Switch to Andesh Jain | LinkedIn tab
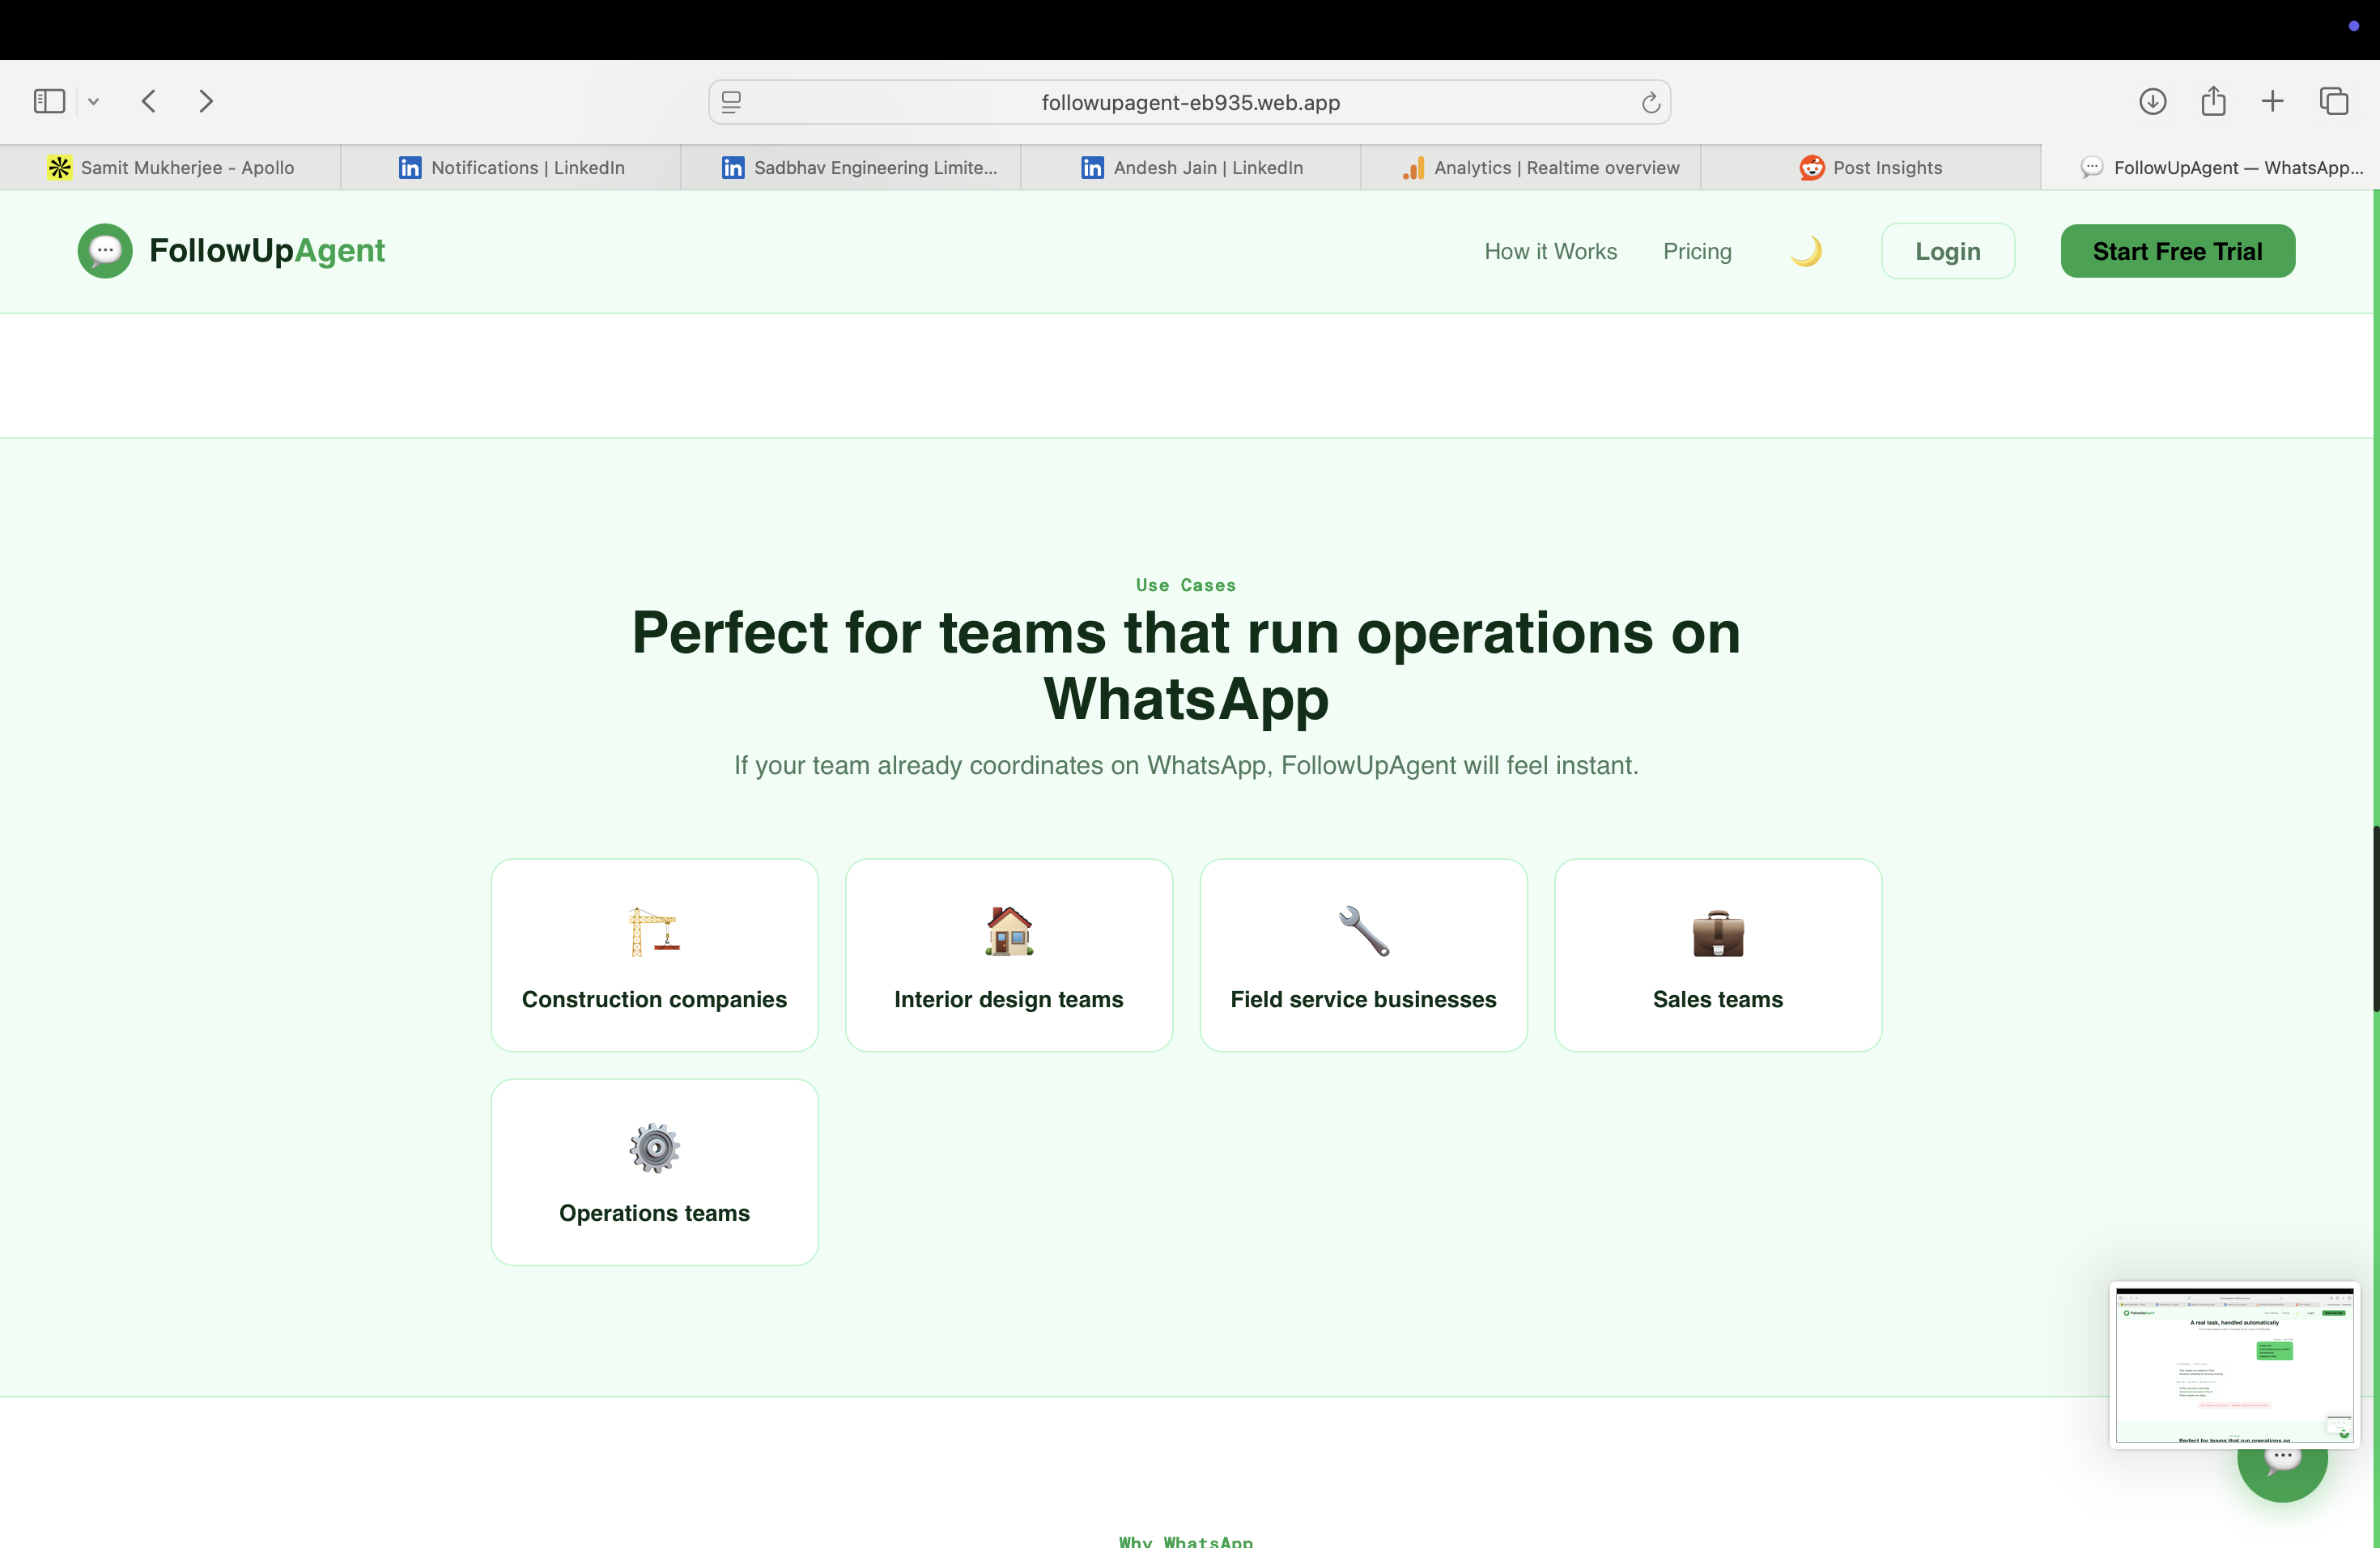Viewport: 2380px width, 1548px height. [1191, 167]
